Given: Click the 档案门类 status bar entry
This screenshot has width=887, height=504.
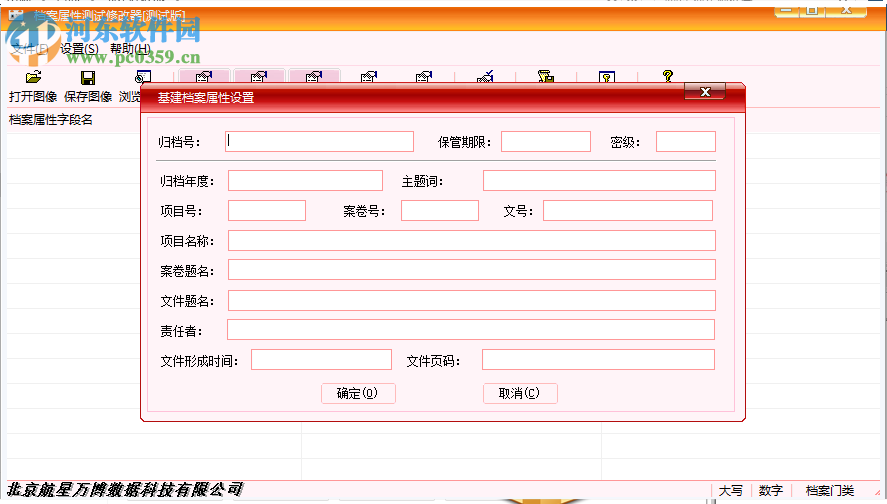Looking at the screenshot, I should (830, 490).
